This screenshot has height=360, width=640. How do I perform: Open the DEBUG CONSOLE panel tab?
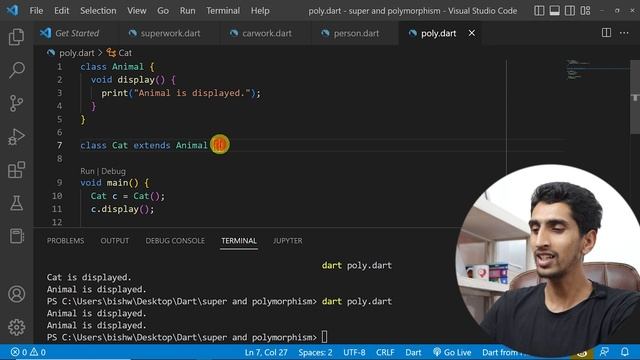[x=175, y=241]
